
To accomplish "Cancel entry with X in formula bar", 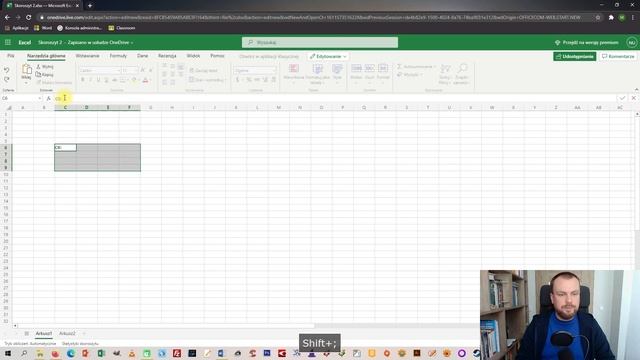I will (633, 98).
